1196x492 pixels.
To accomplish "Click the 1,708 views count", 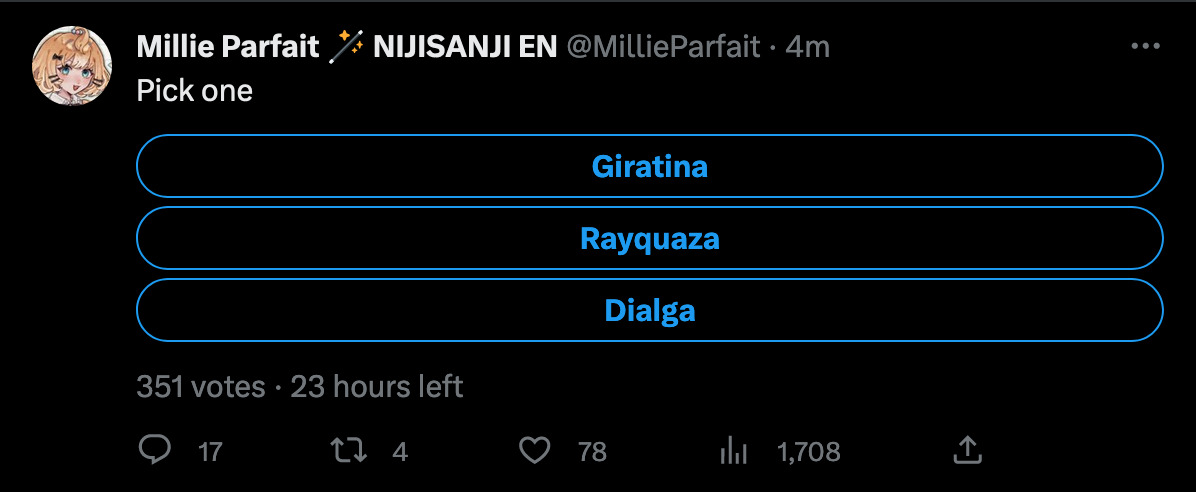I will (x=809, y=452).
